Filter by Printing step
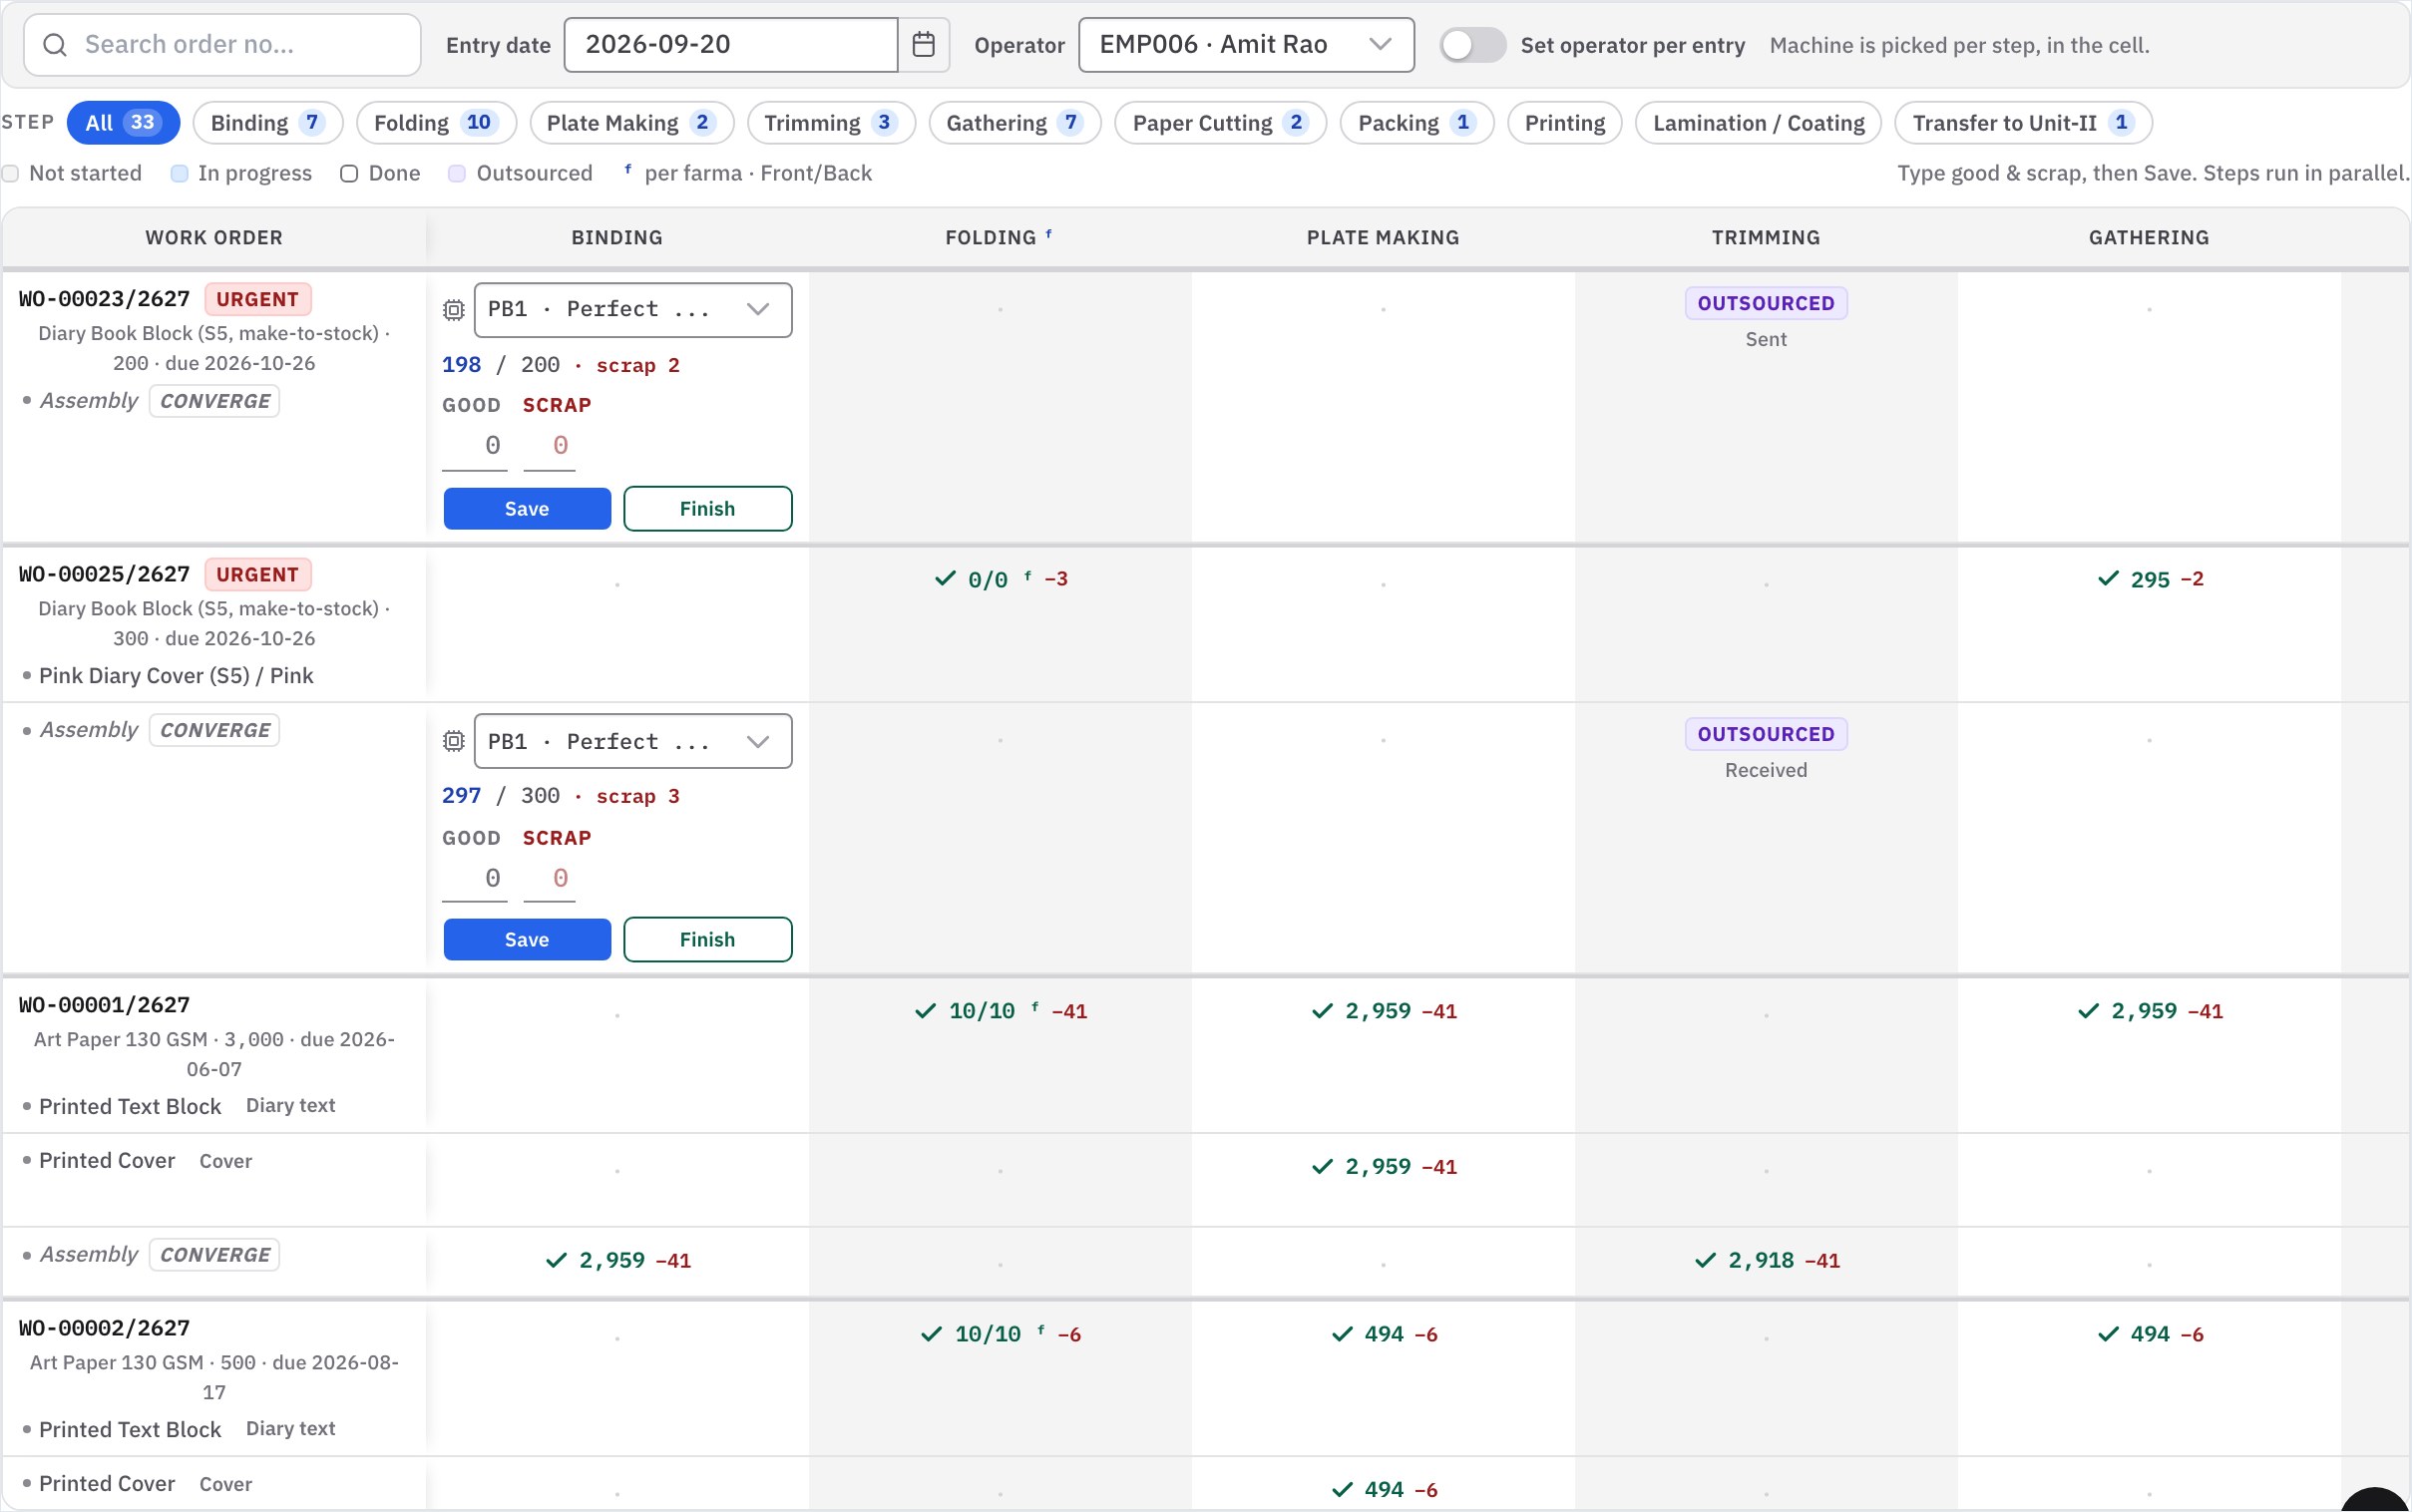2412x1512 pixels. (1564, 123)
